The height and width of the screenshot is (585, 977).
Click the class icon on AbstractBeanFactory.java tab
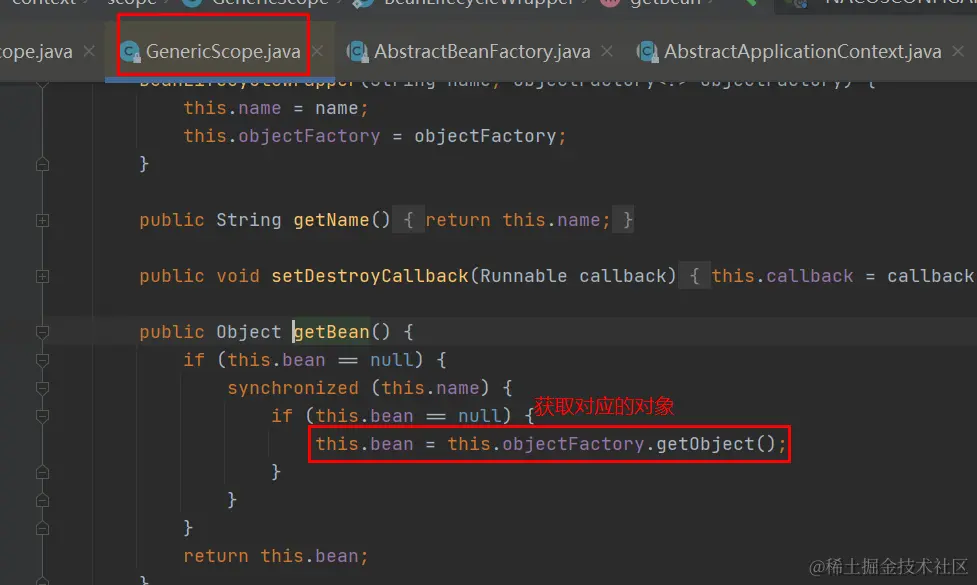click(358, 52)
